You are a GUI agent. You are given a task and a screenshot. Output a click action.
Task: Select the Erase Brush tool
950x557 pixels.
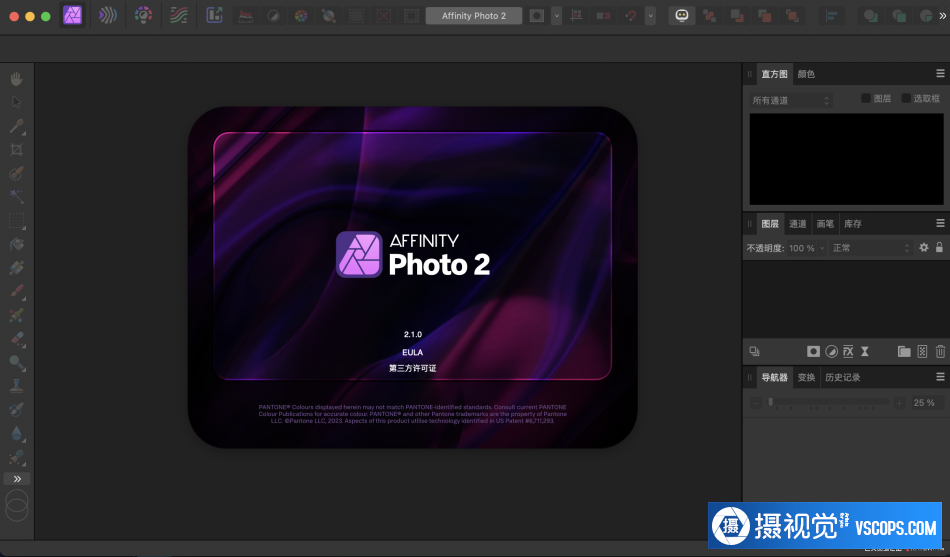[x=16, y=339]
